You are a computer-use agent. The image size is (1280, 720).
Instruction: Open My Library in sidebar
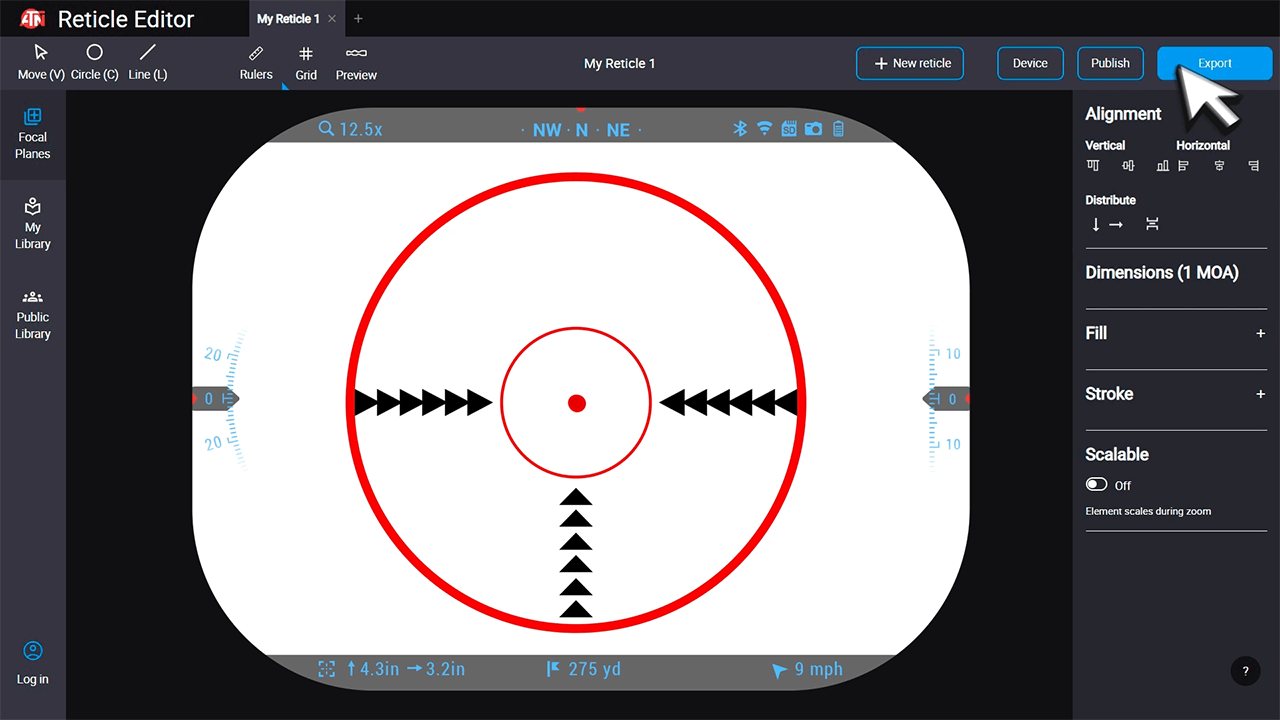pos(32,224)
